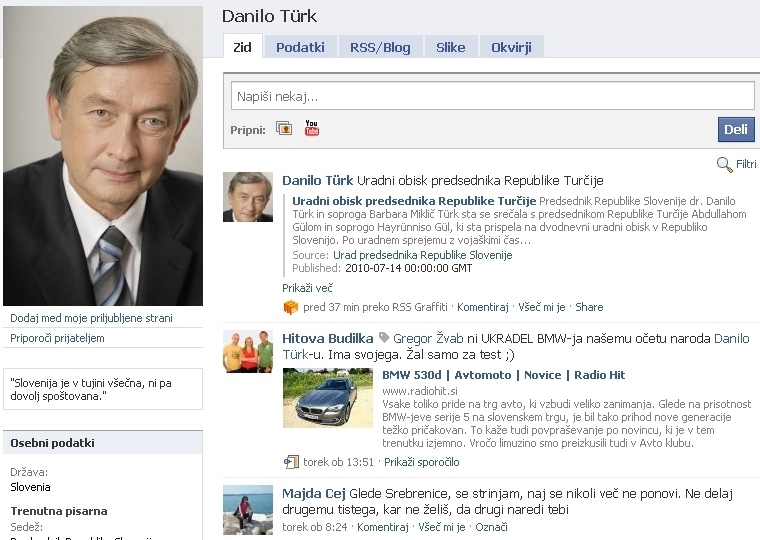Image resolution: width=760 pixels, height=540 pixels.
Task: Open the Podatki tab
Action: pos(300,48)
